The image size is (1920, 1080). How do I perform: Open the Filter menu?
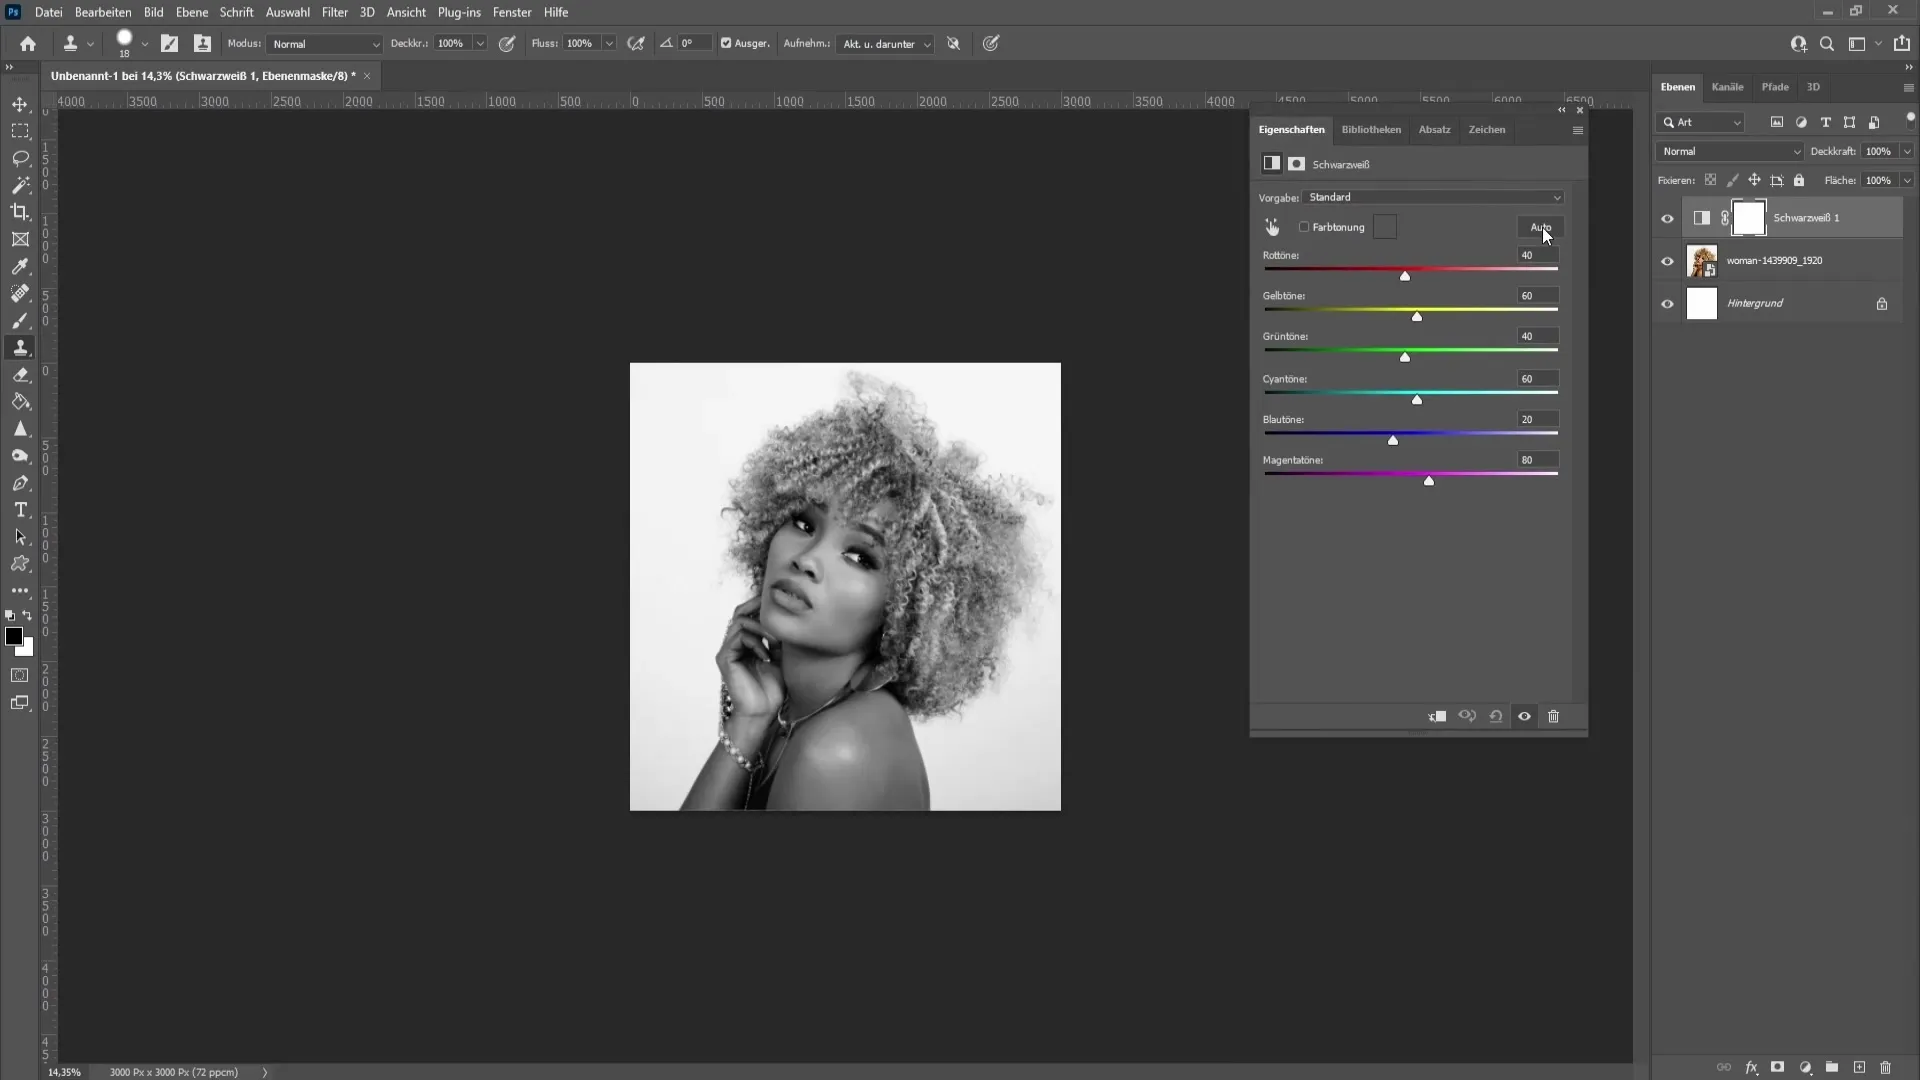tap(335, 12)
